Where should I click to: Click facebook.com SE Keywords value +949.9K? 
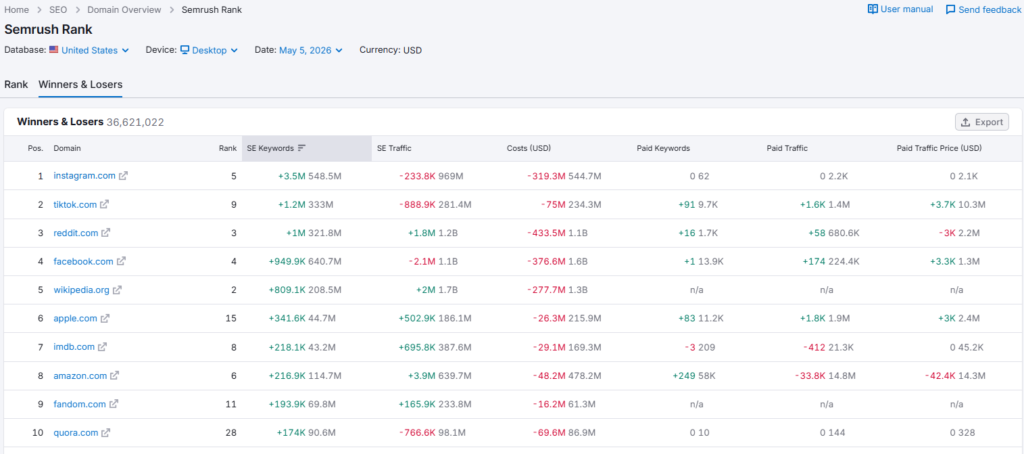(x=287, y=261)
